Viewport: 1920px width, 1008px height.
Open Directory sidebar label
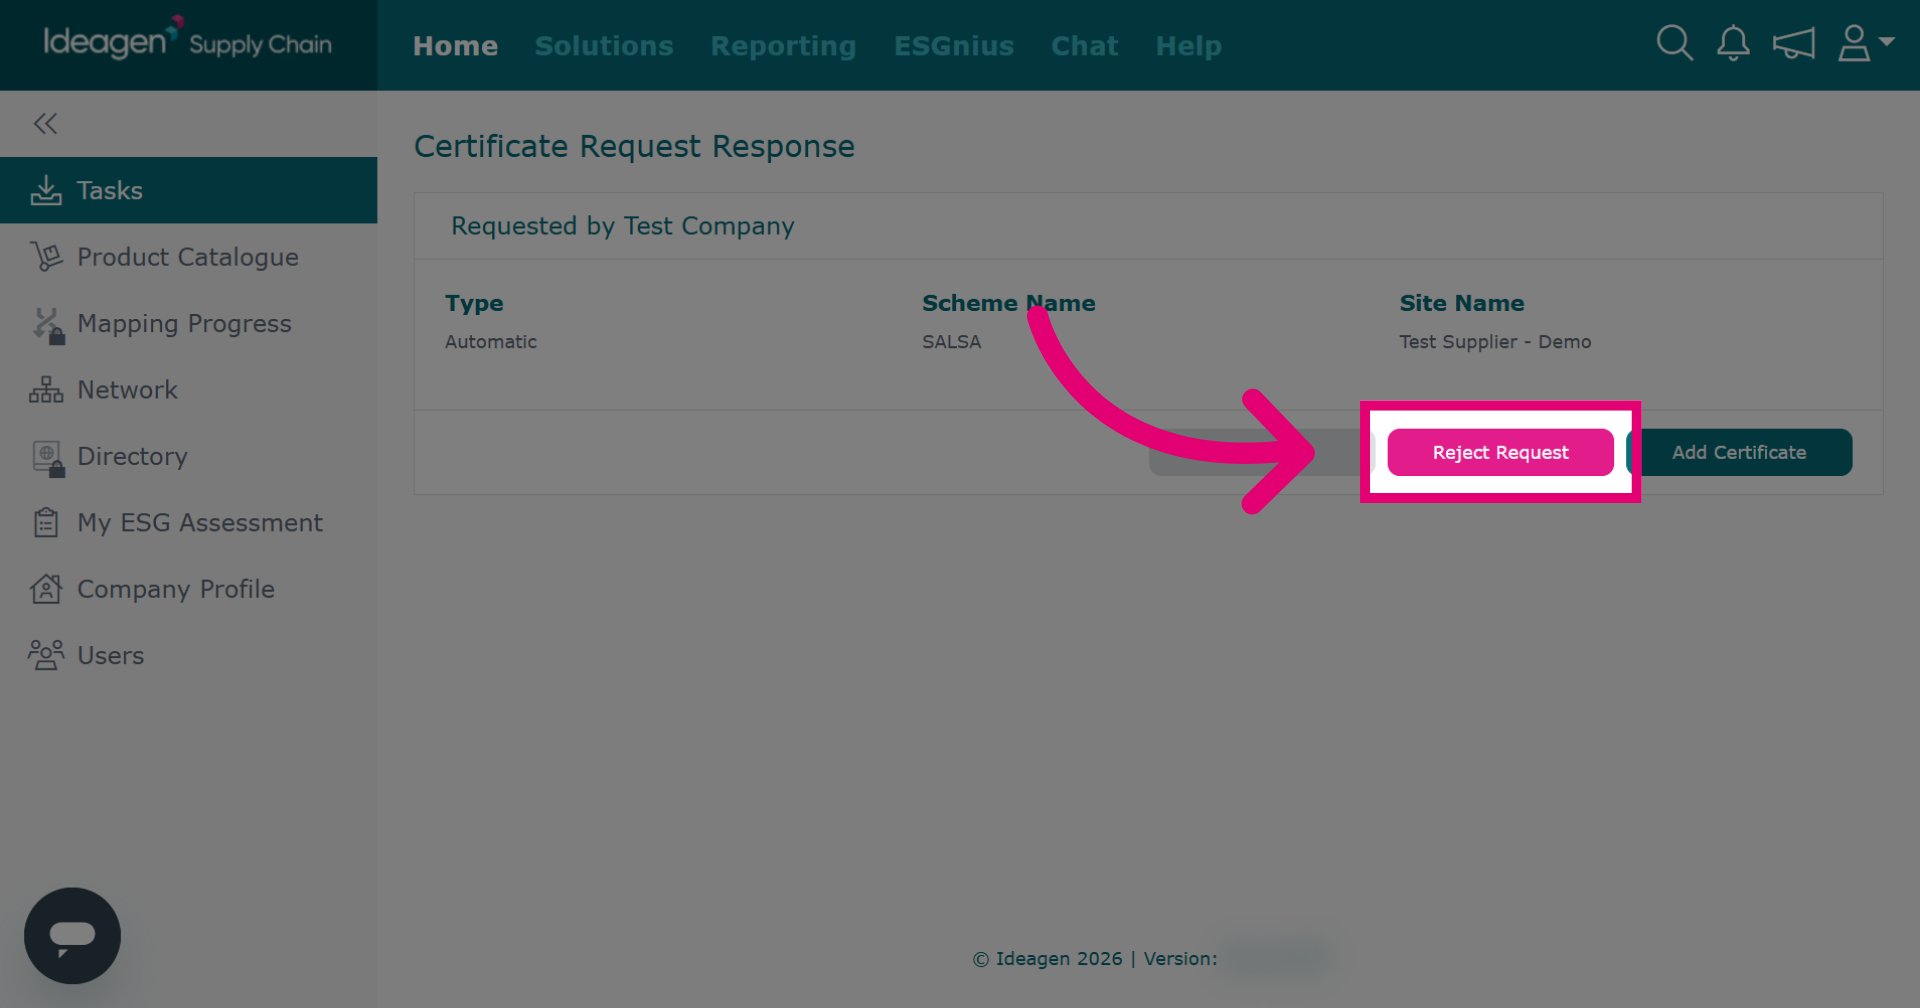point(132,456)
